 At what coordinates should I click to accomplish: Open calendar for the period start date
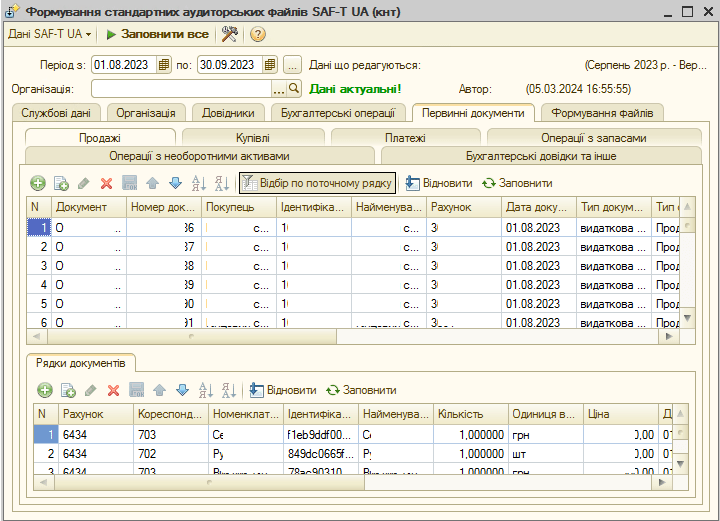(163, 65)
